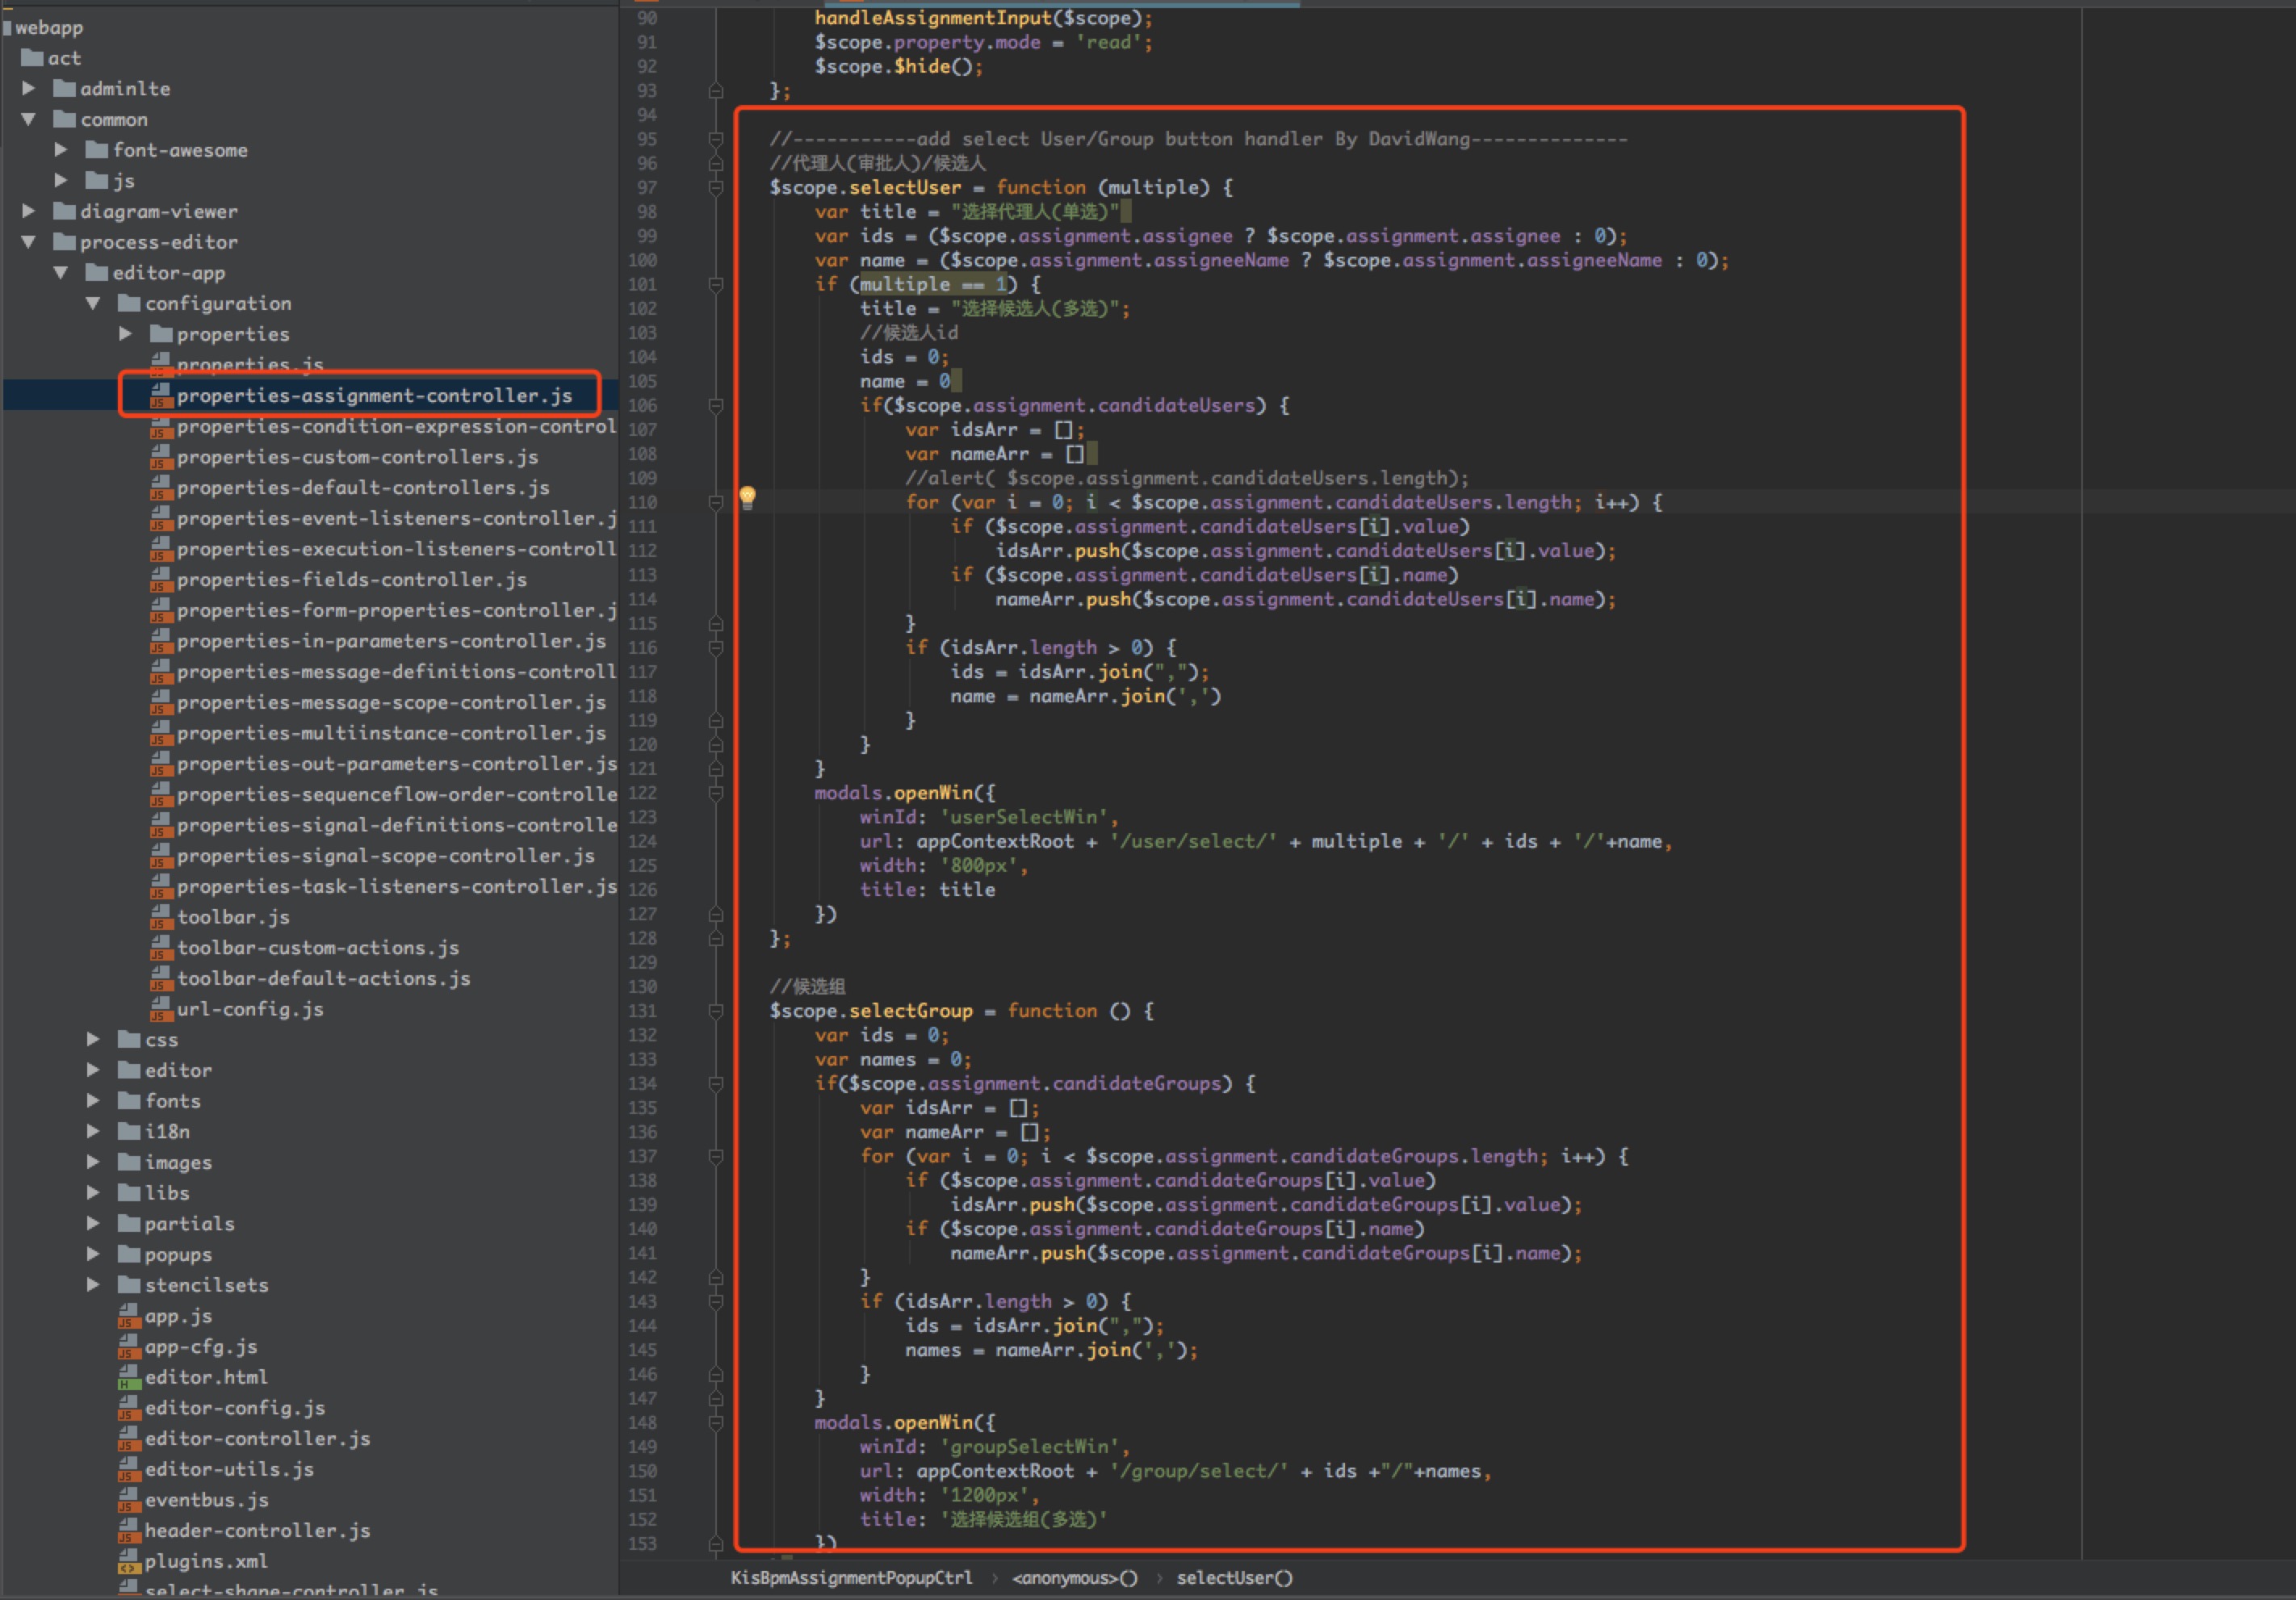Collapse the configuration folder arrow
Screen dimensions: 2296x1600
coord(93,303)
